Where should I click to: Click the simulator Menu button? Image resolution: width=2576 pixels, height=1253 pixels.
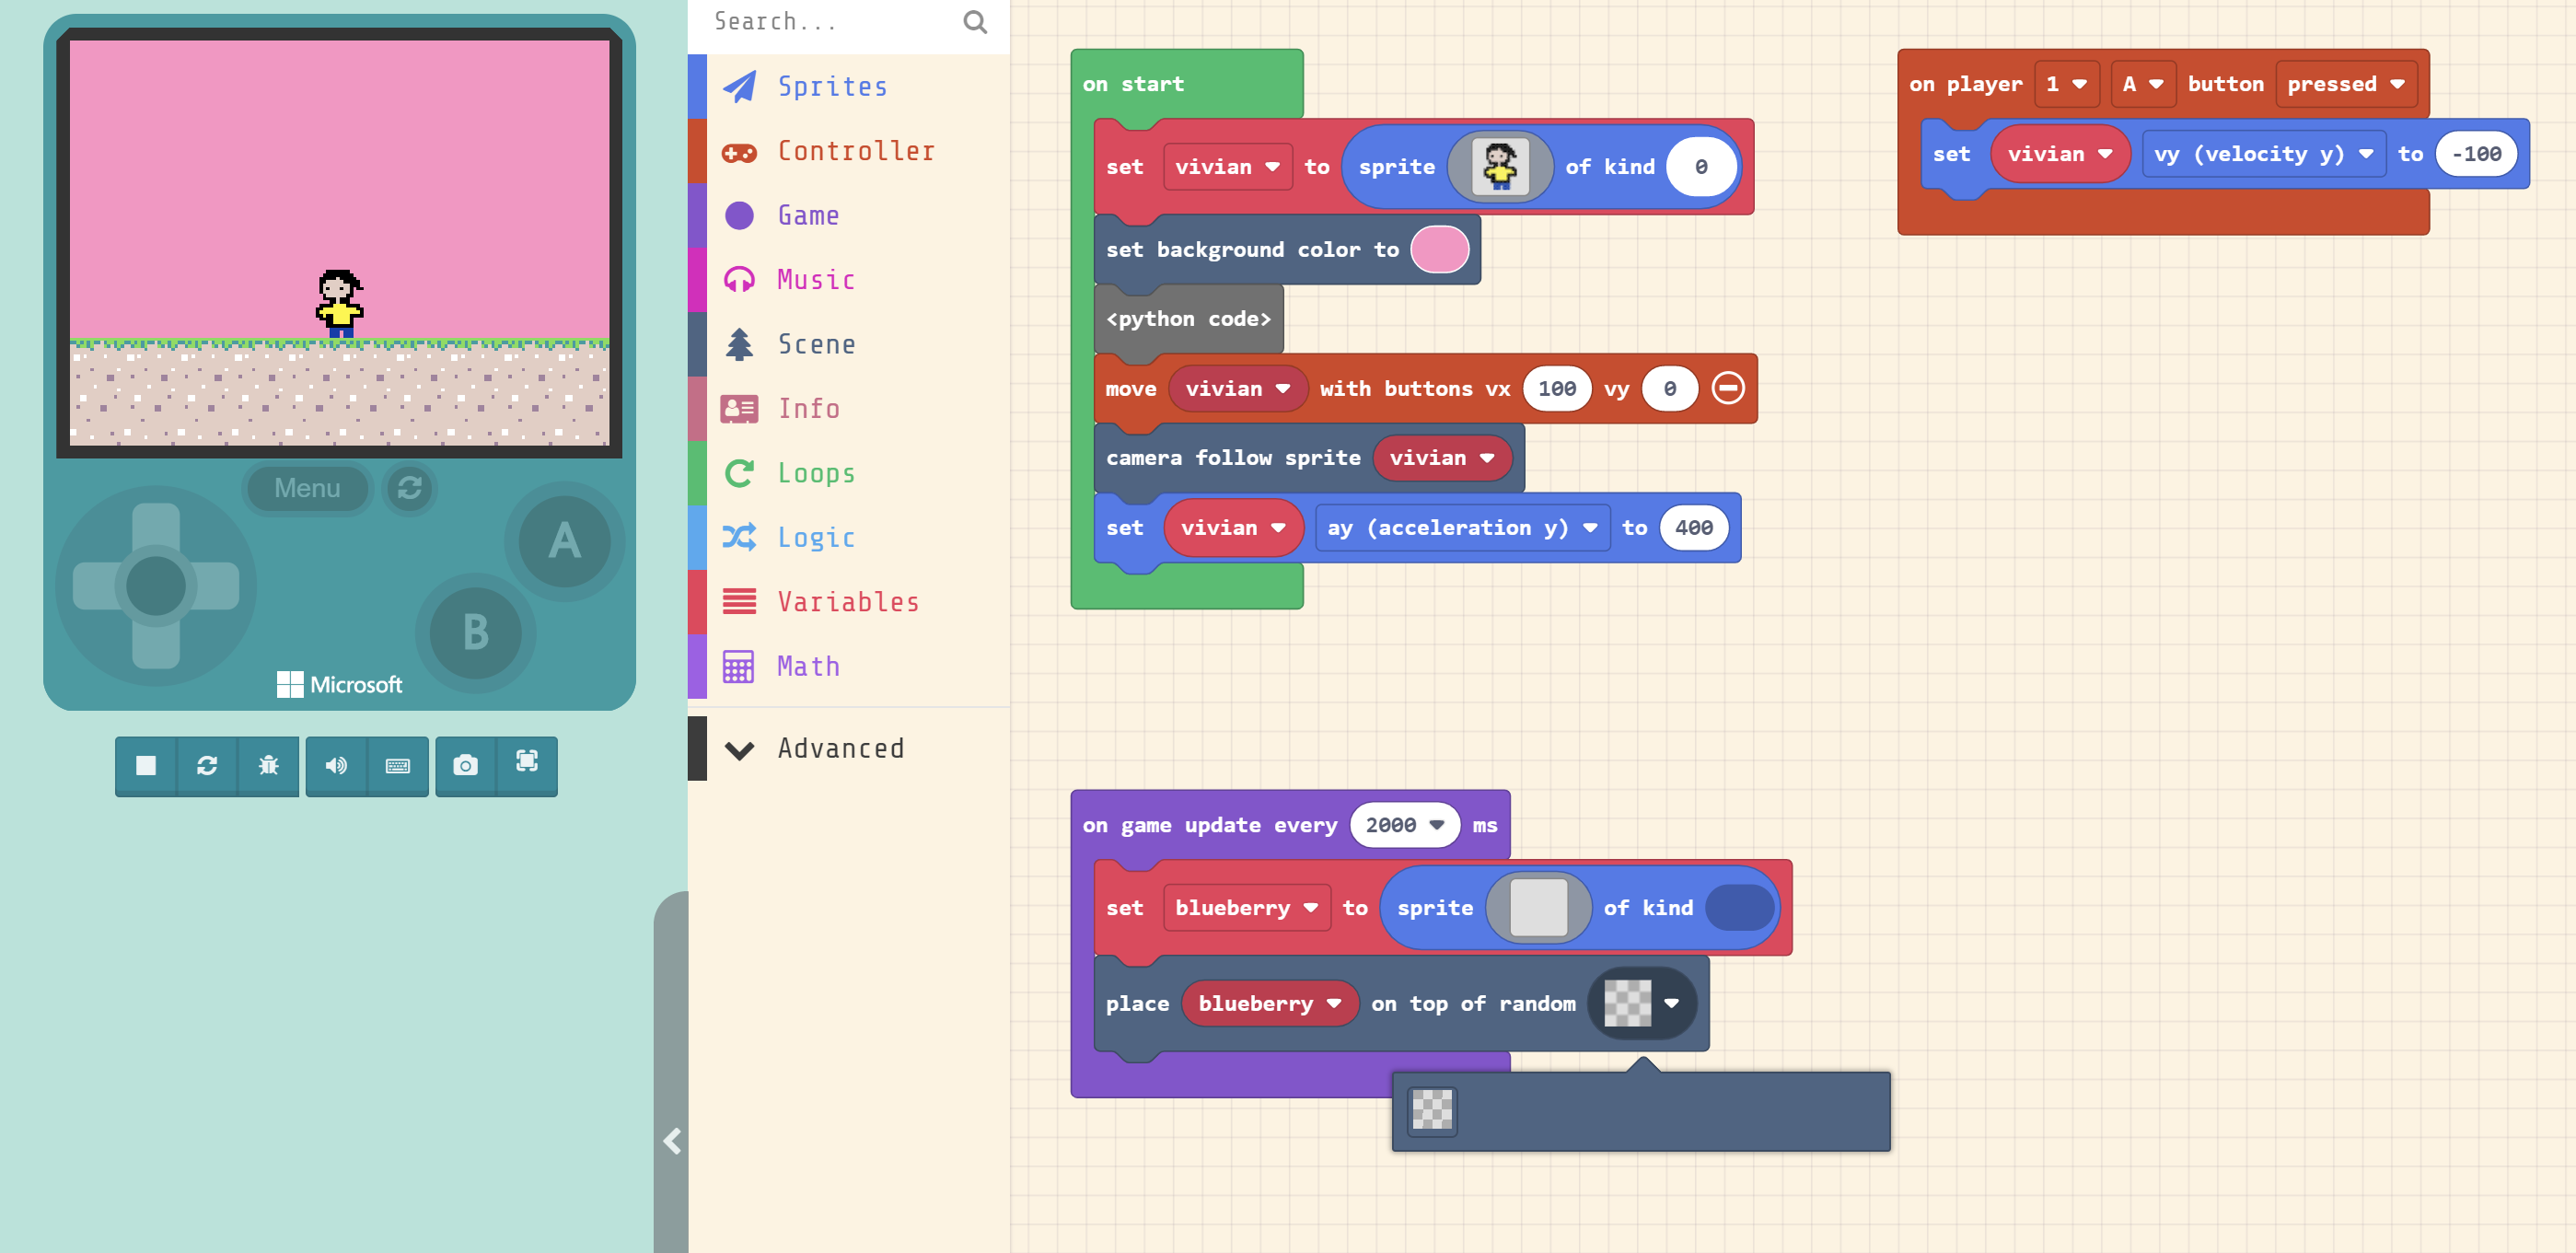point(307,488)
